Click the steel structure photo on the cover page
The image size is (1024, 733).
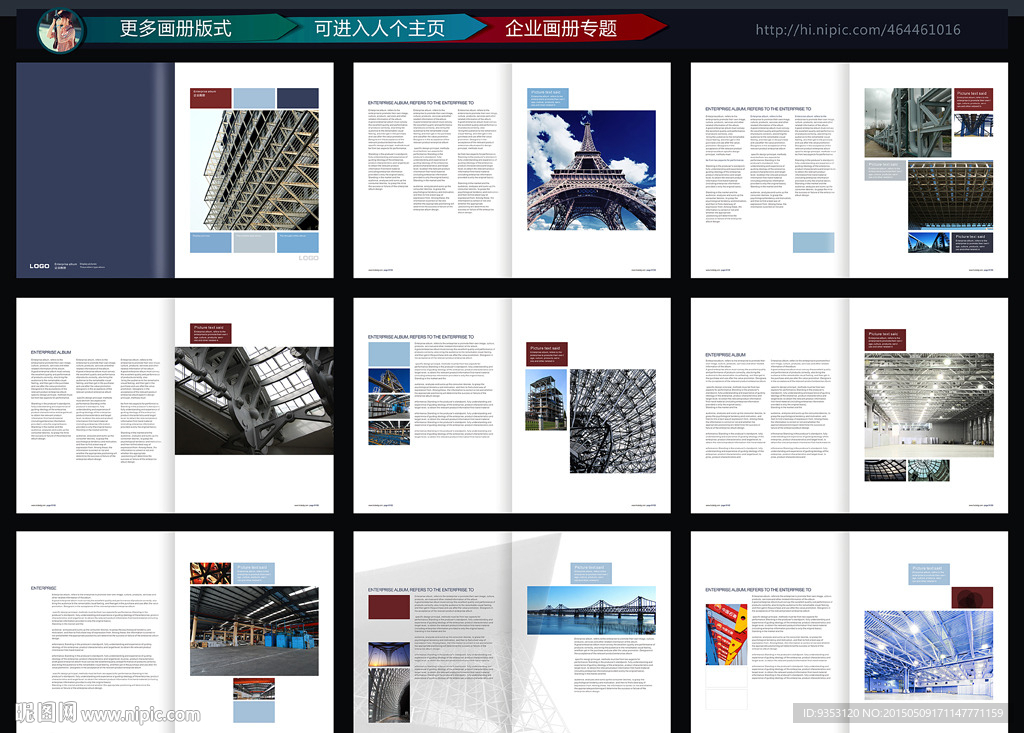point(254,169)
